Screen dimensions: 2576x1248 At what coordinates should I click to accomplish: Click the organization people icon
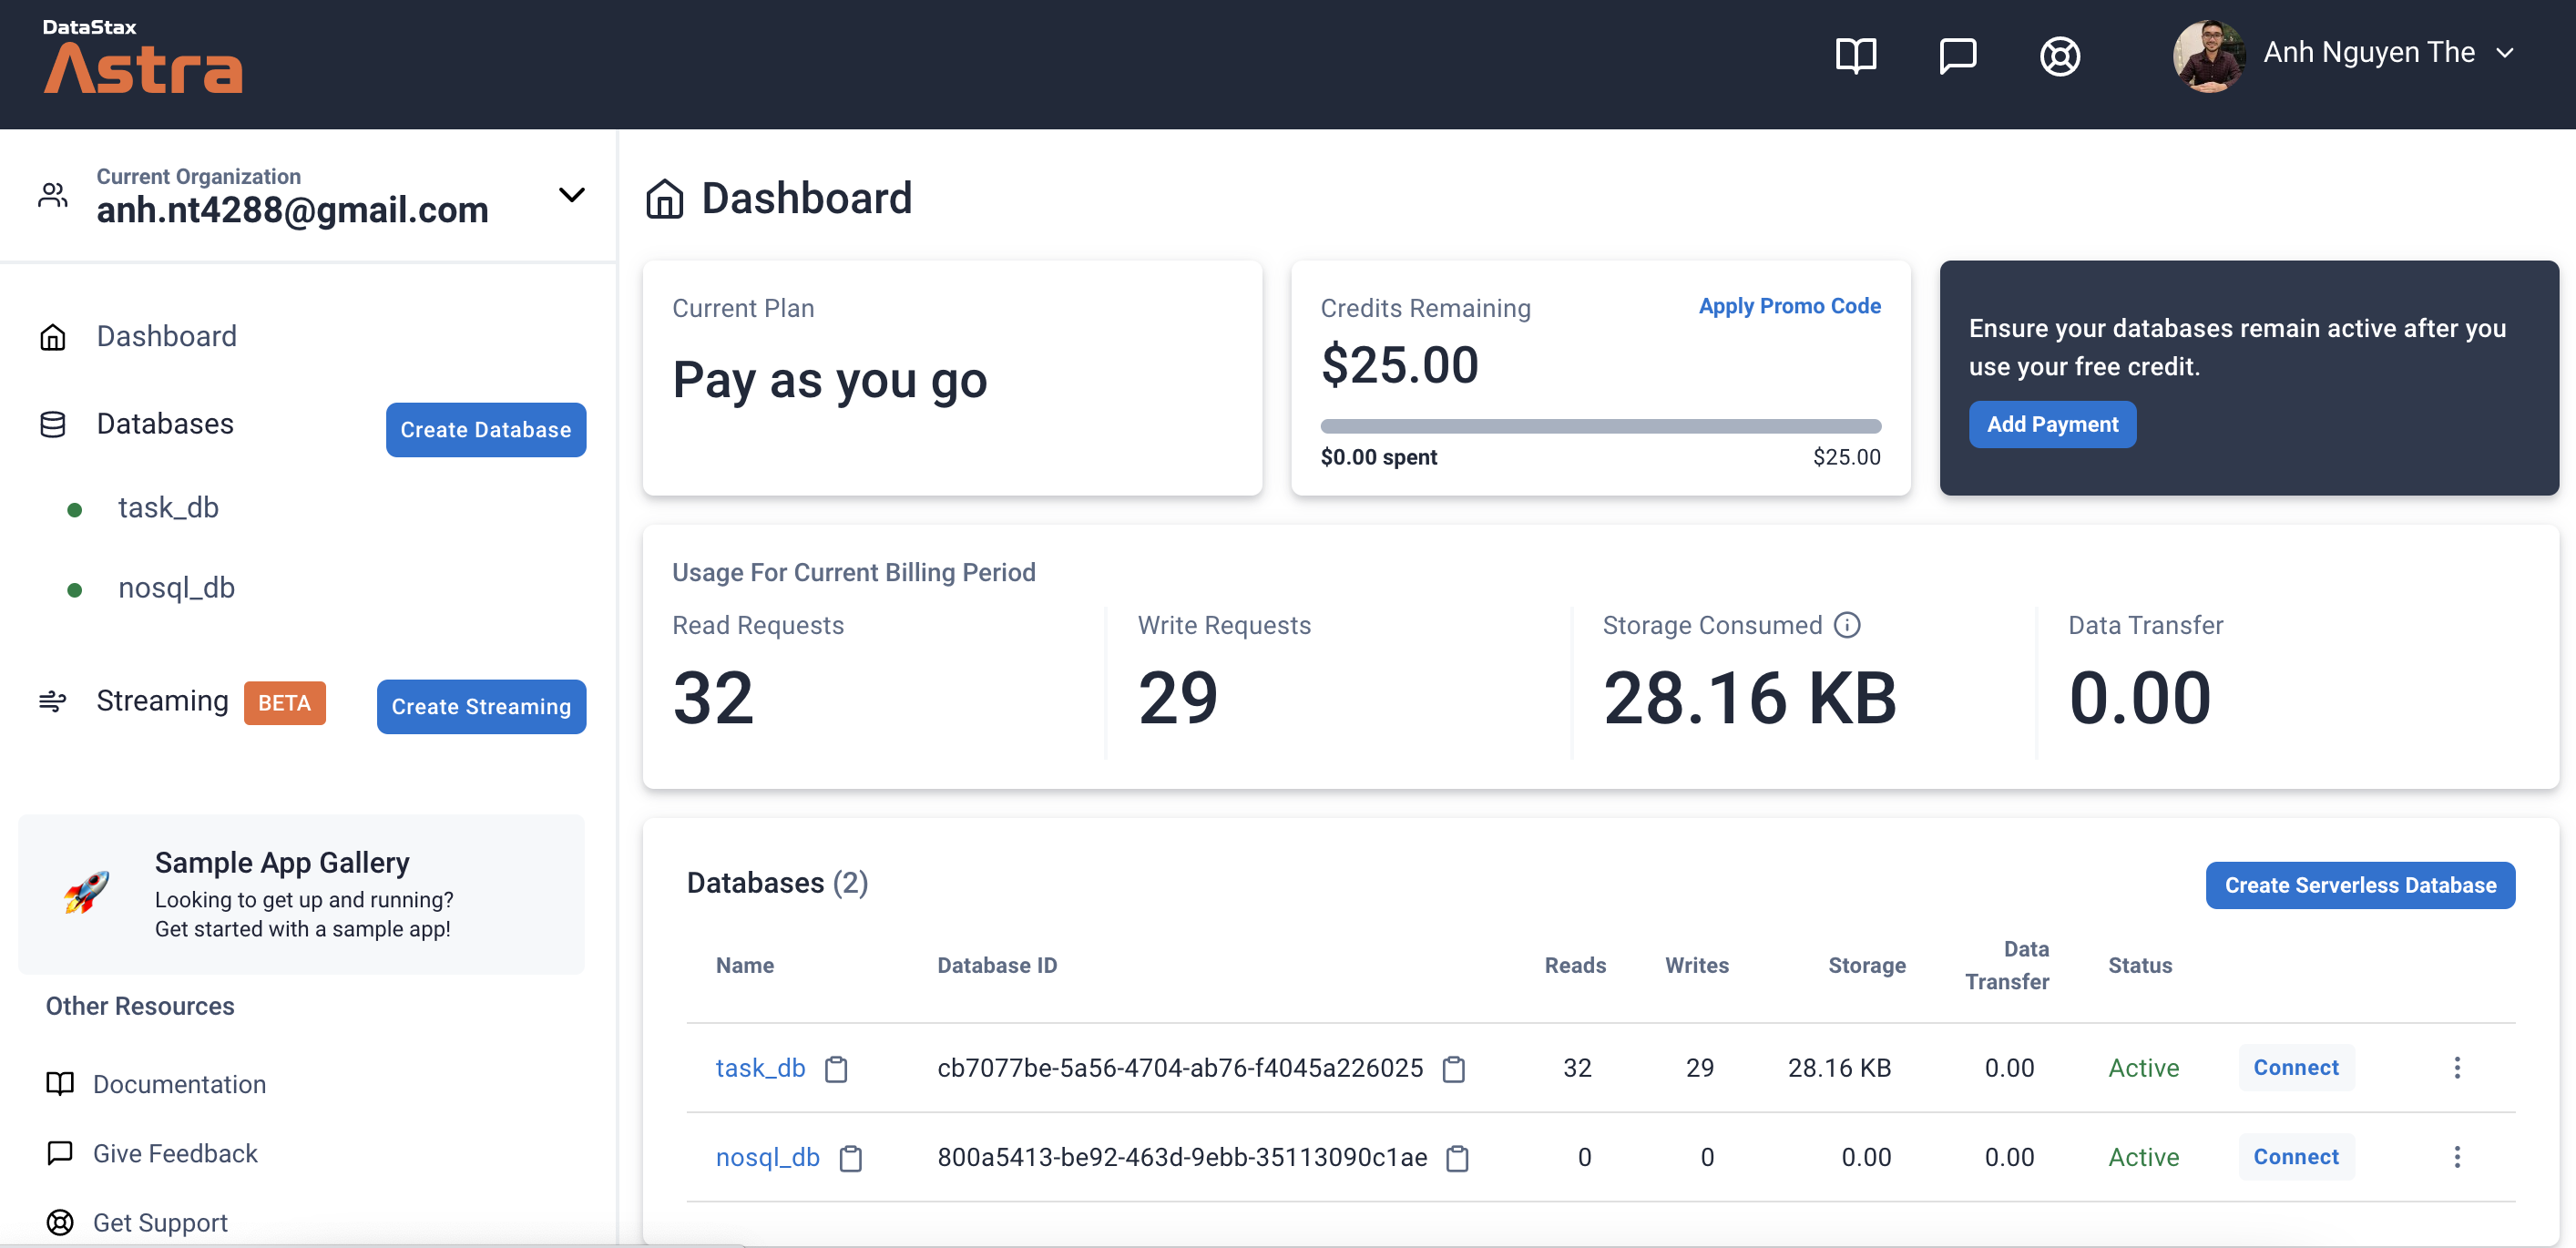click(53, 195)
